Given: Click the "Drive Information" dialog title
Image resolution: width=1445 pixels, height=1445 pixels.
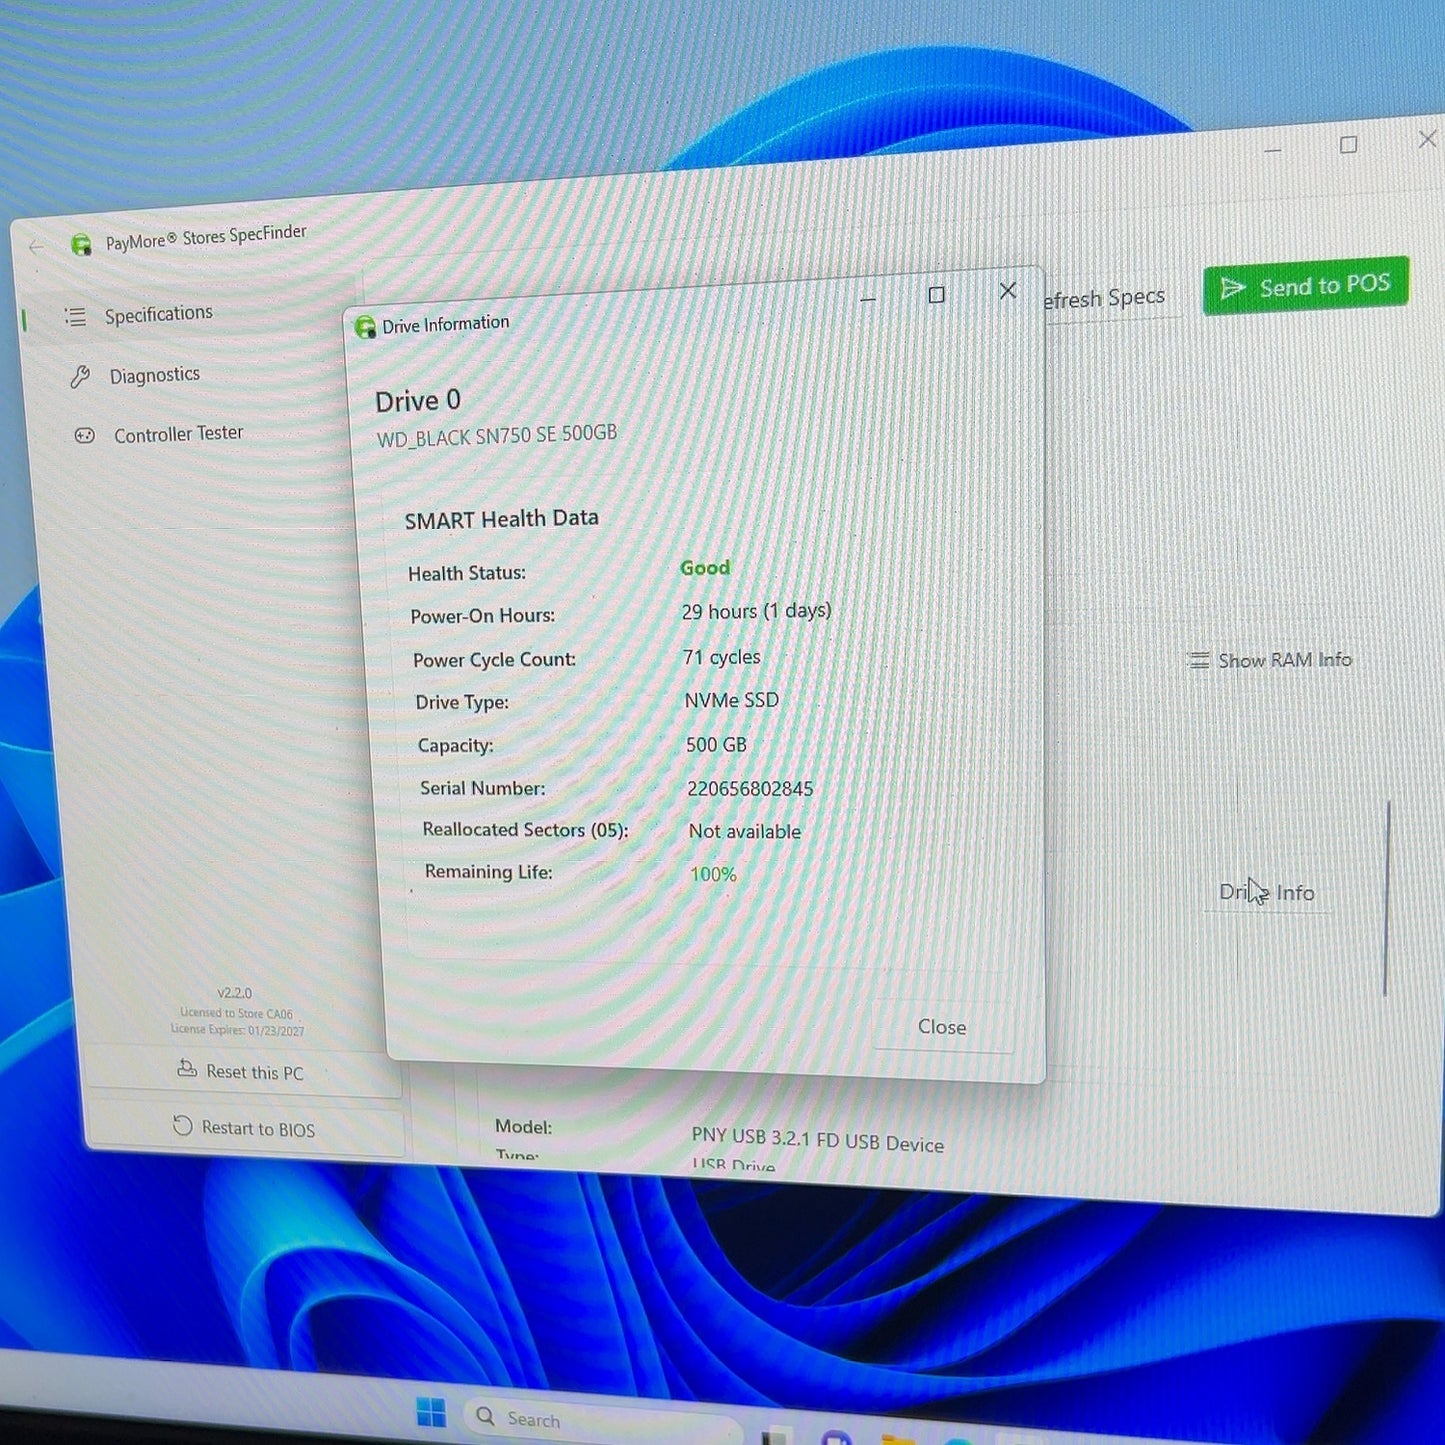Looking at the screenshot, I should click(446, 324).
